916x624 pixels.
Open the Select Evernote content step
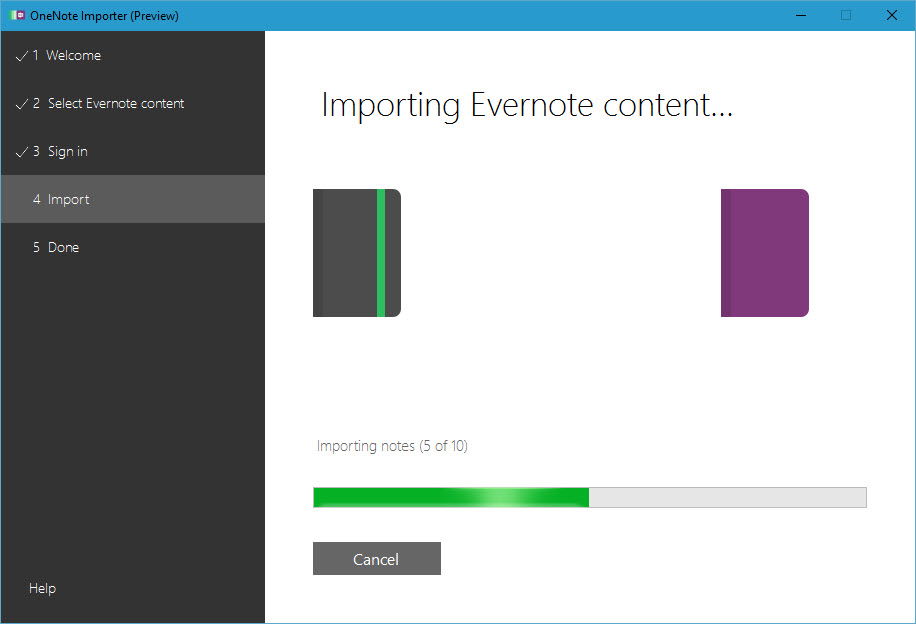(x=116, y=103)
